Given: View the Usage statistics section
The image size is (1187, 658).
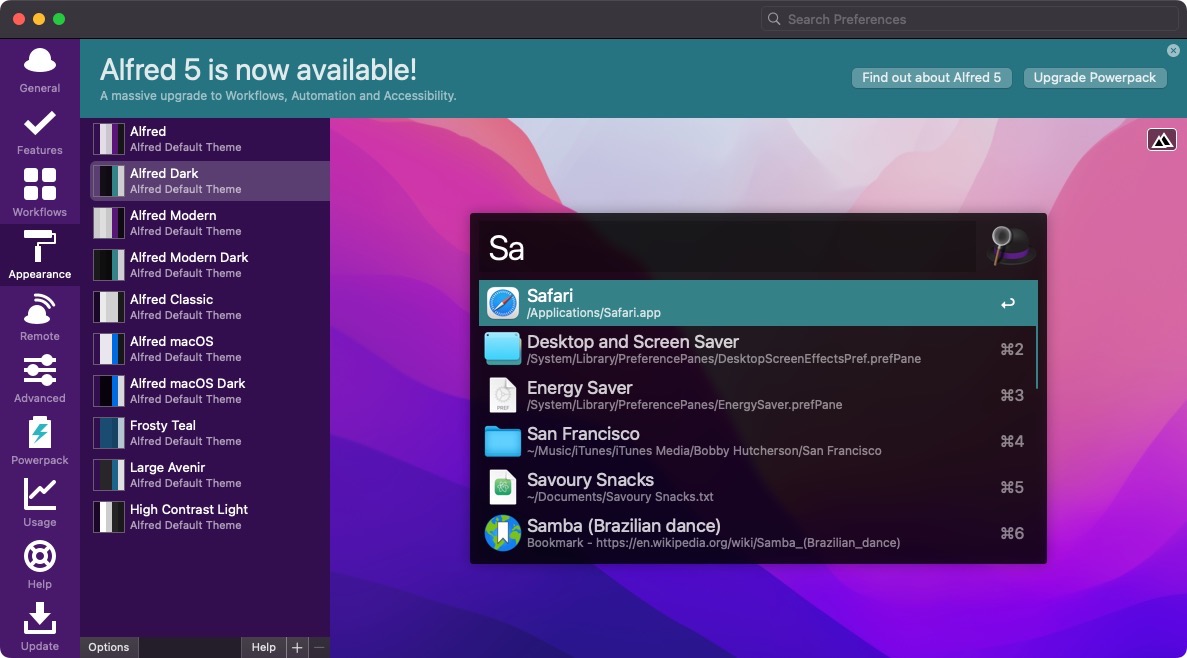Looking at the screenshot, I should (x=39, y=505).
